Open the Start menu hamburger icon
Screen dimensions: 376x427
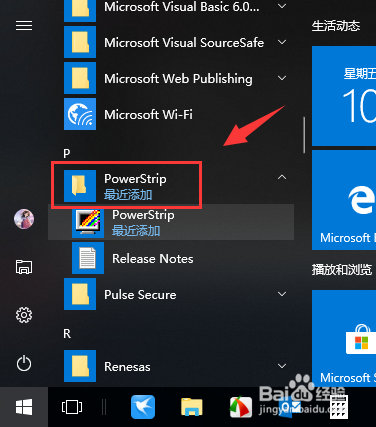[24, 26]
